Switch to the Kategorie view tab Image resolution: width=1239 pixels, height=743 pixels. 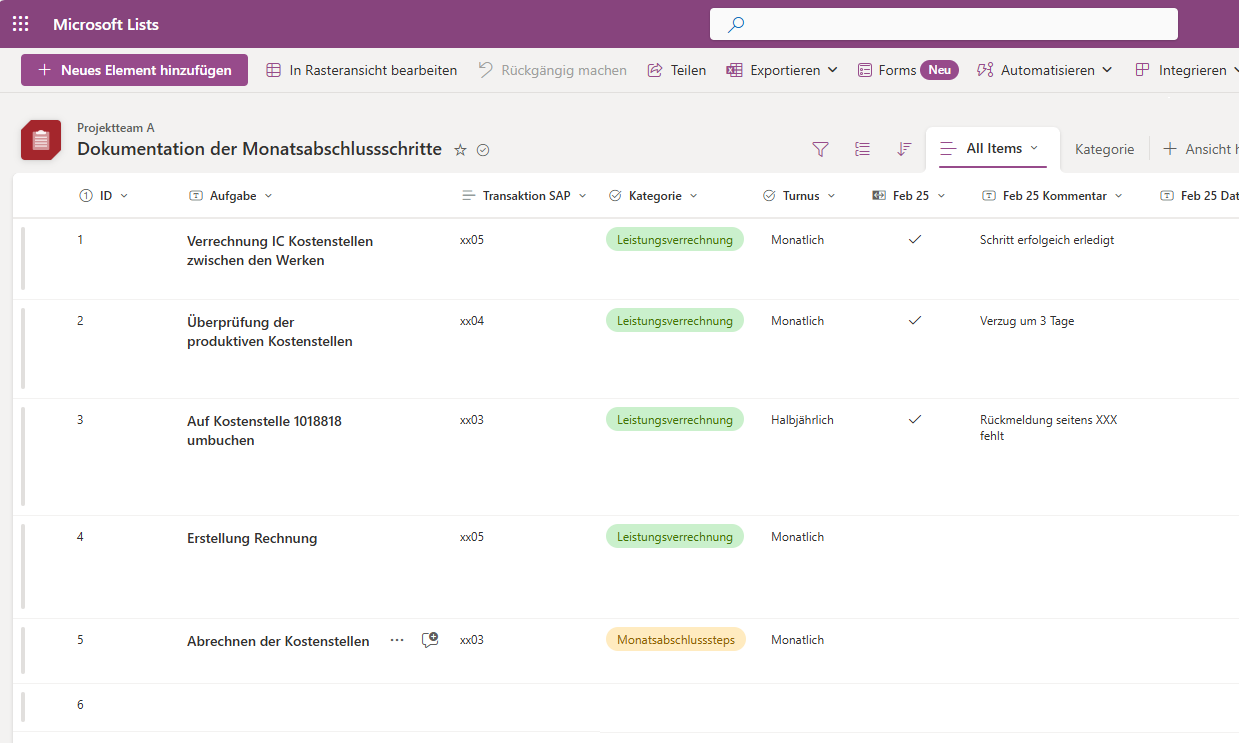pyautogui.click(x=1104, y=149)
